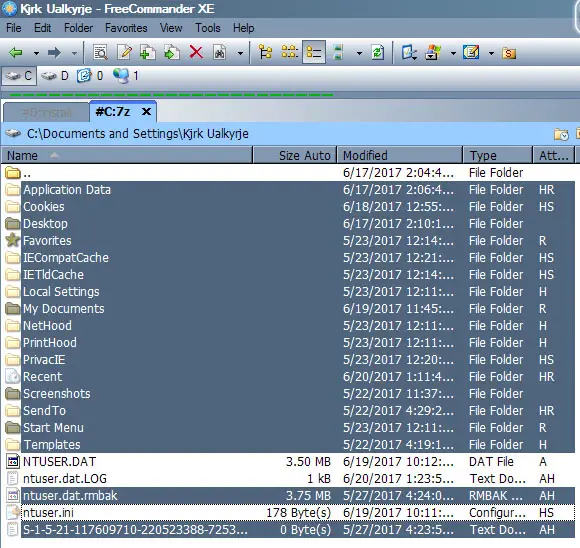This screenshot has width=580, height=548.
Task: Open the Folder menu
Action: 78,28
